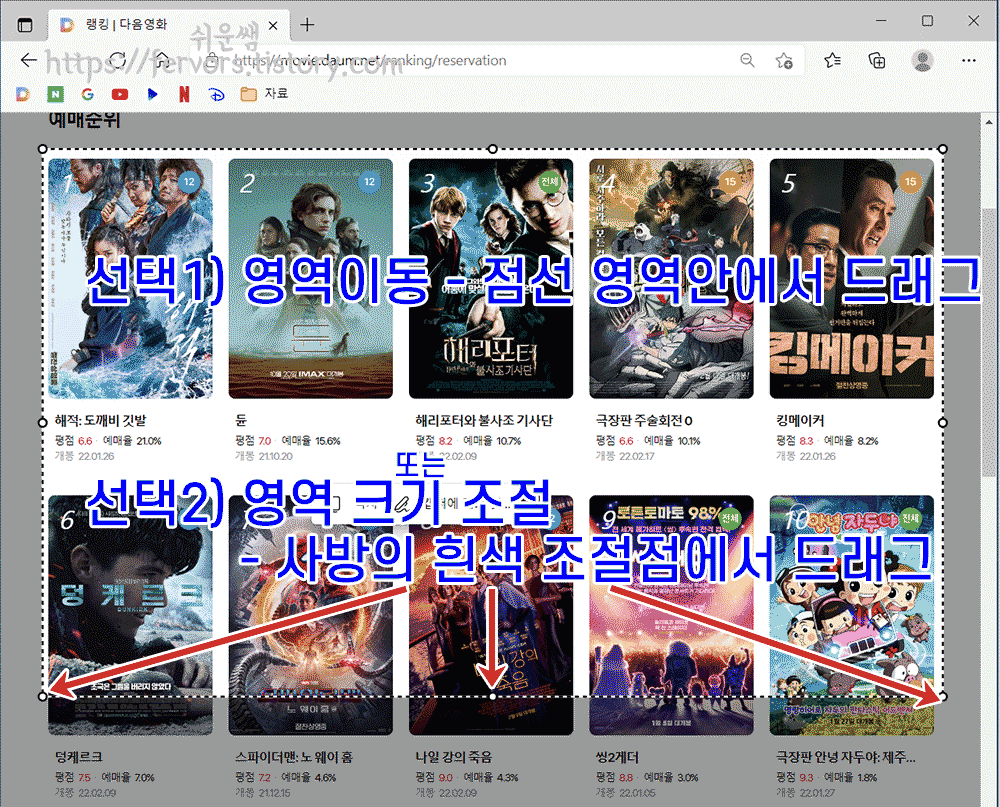Screen dimensions: 1000x807
Task: Open the tab actions menu icon
Action: pyautogui.click(x=24, y=25)
